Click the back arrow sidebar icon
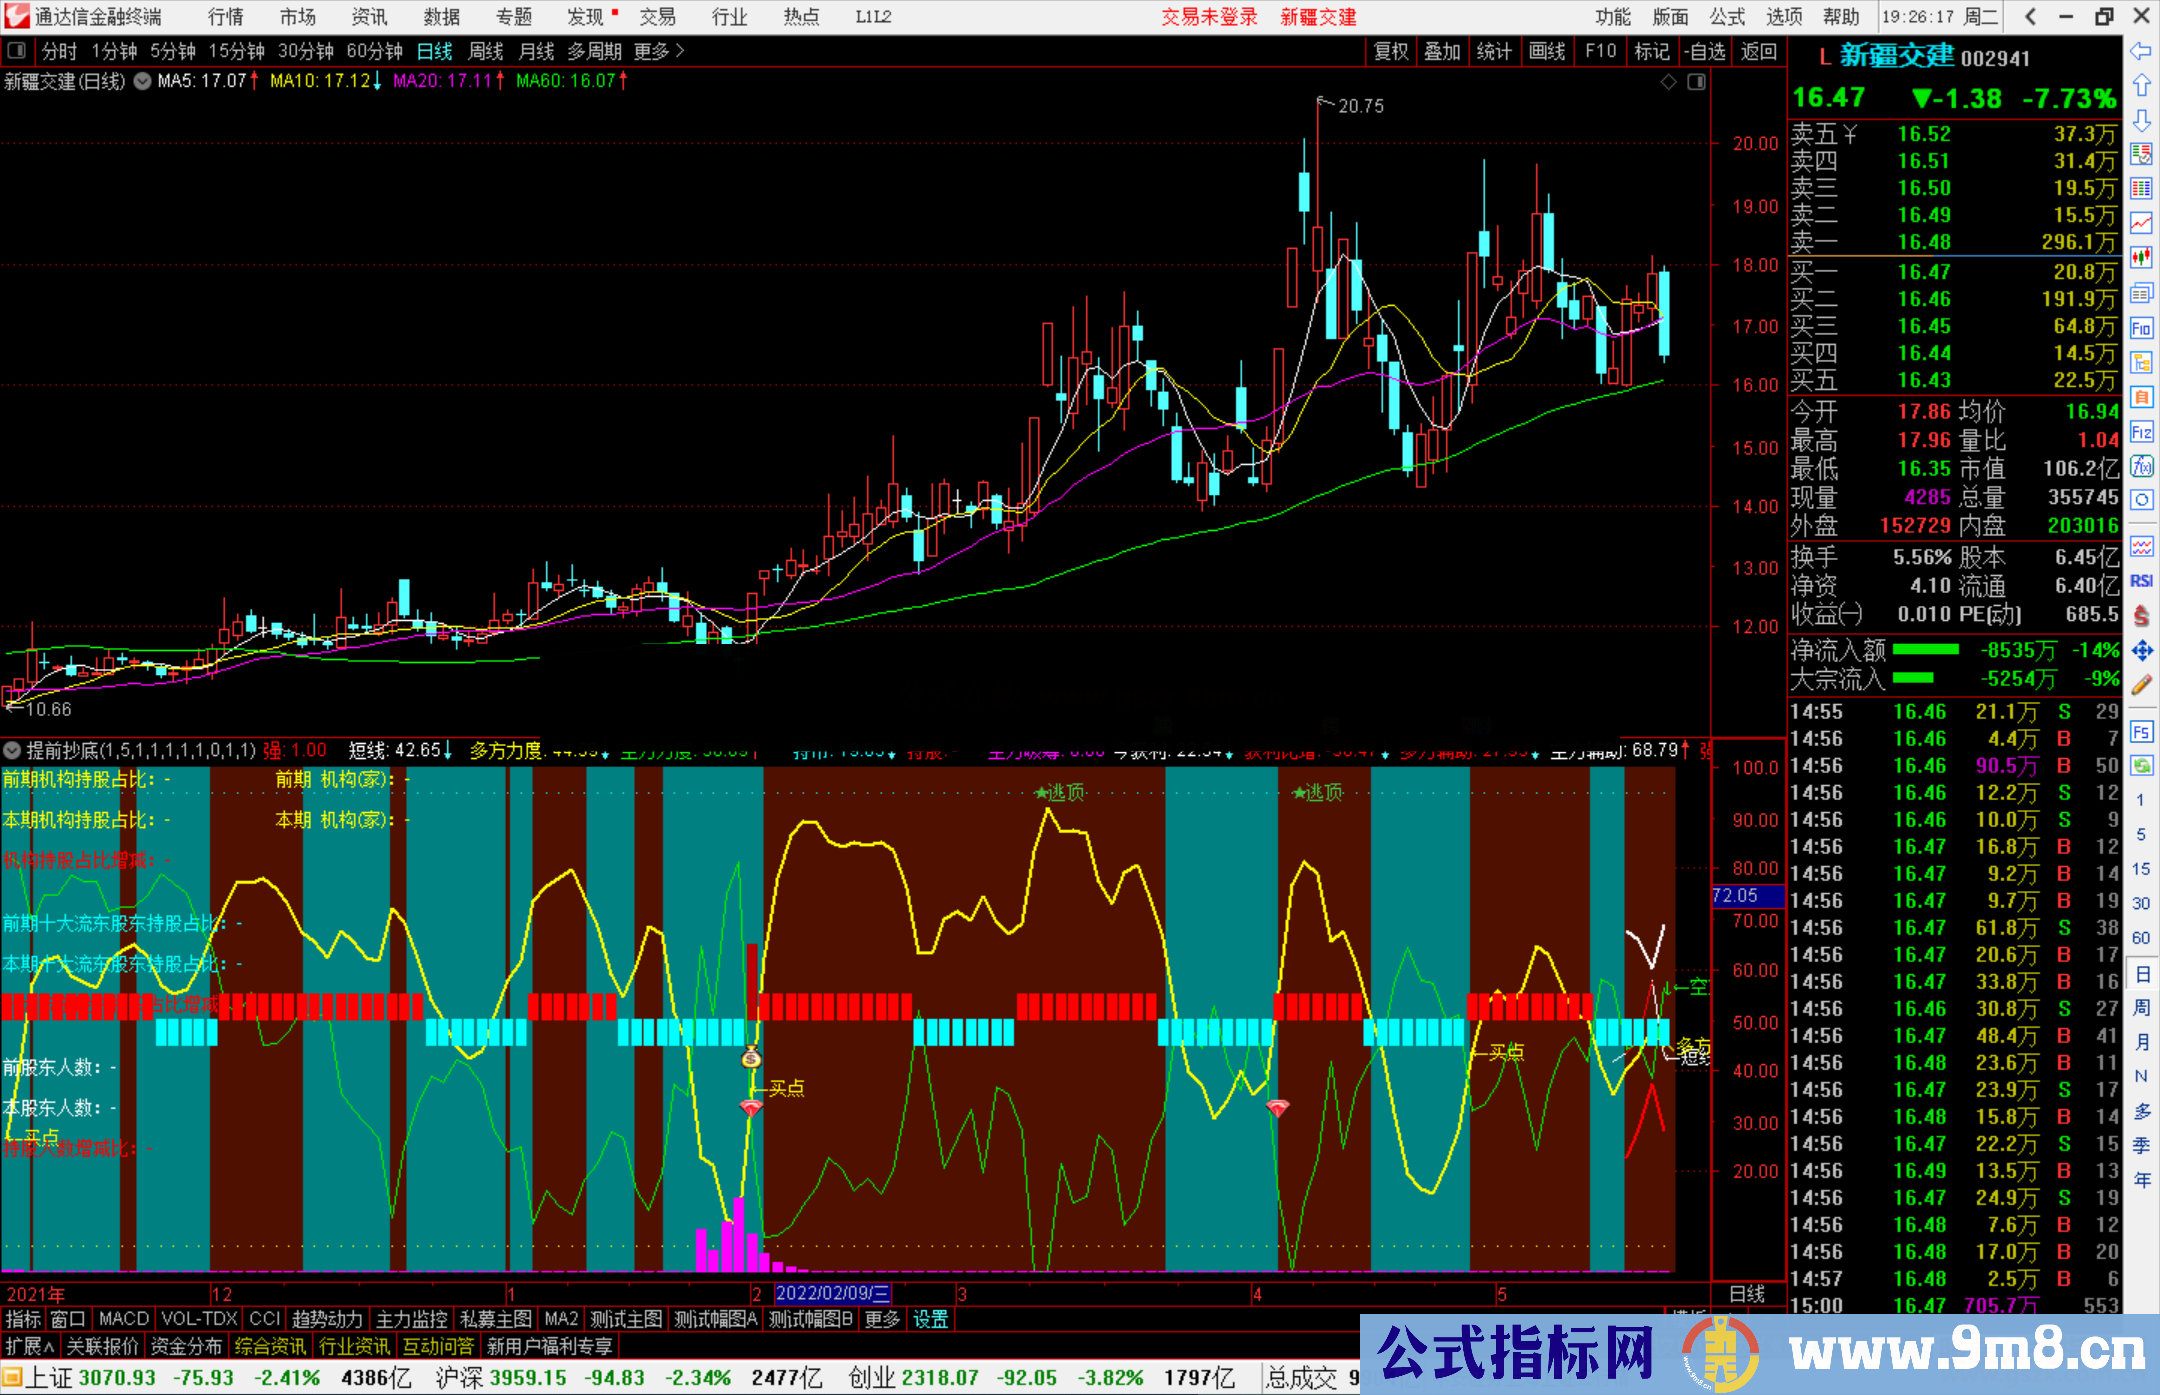This screenshot has height=1395, width=2160. pyautogui.click(x=2141, y=51)
